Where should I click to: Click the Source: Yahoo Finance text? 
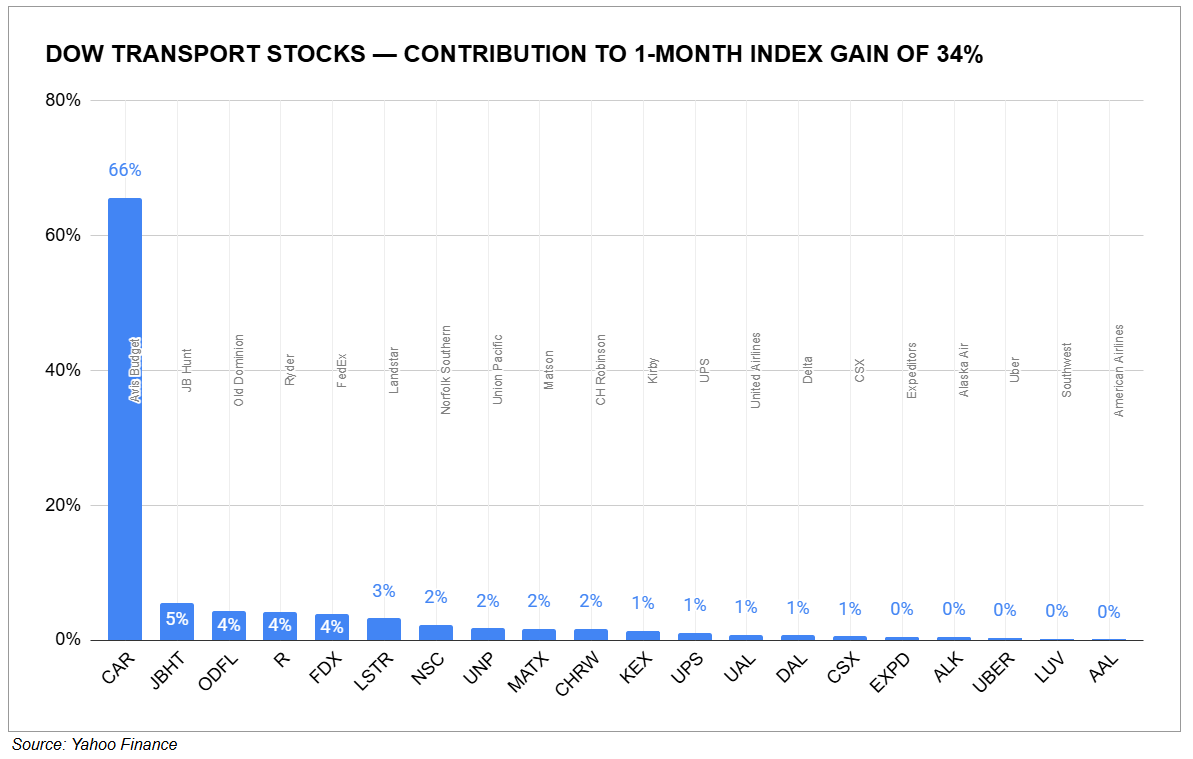95,744
